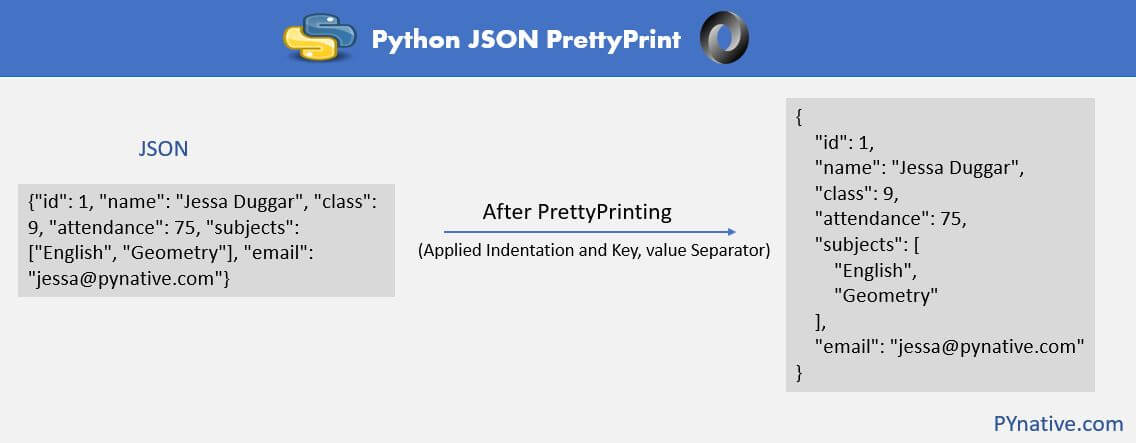Image resolution: width=1136 pixels, height=443 pixels.
Task: Click the Applied Indentation caption text
Action: click(x=594, y=251)
